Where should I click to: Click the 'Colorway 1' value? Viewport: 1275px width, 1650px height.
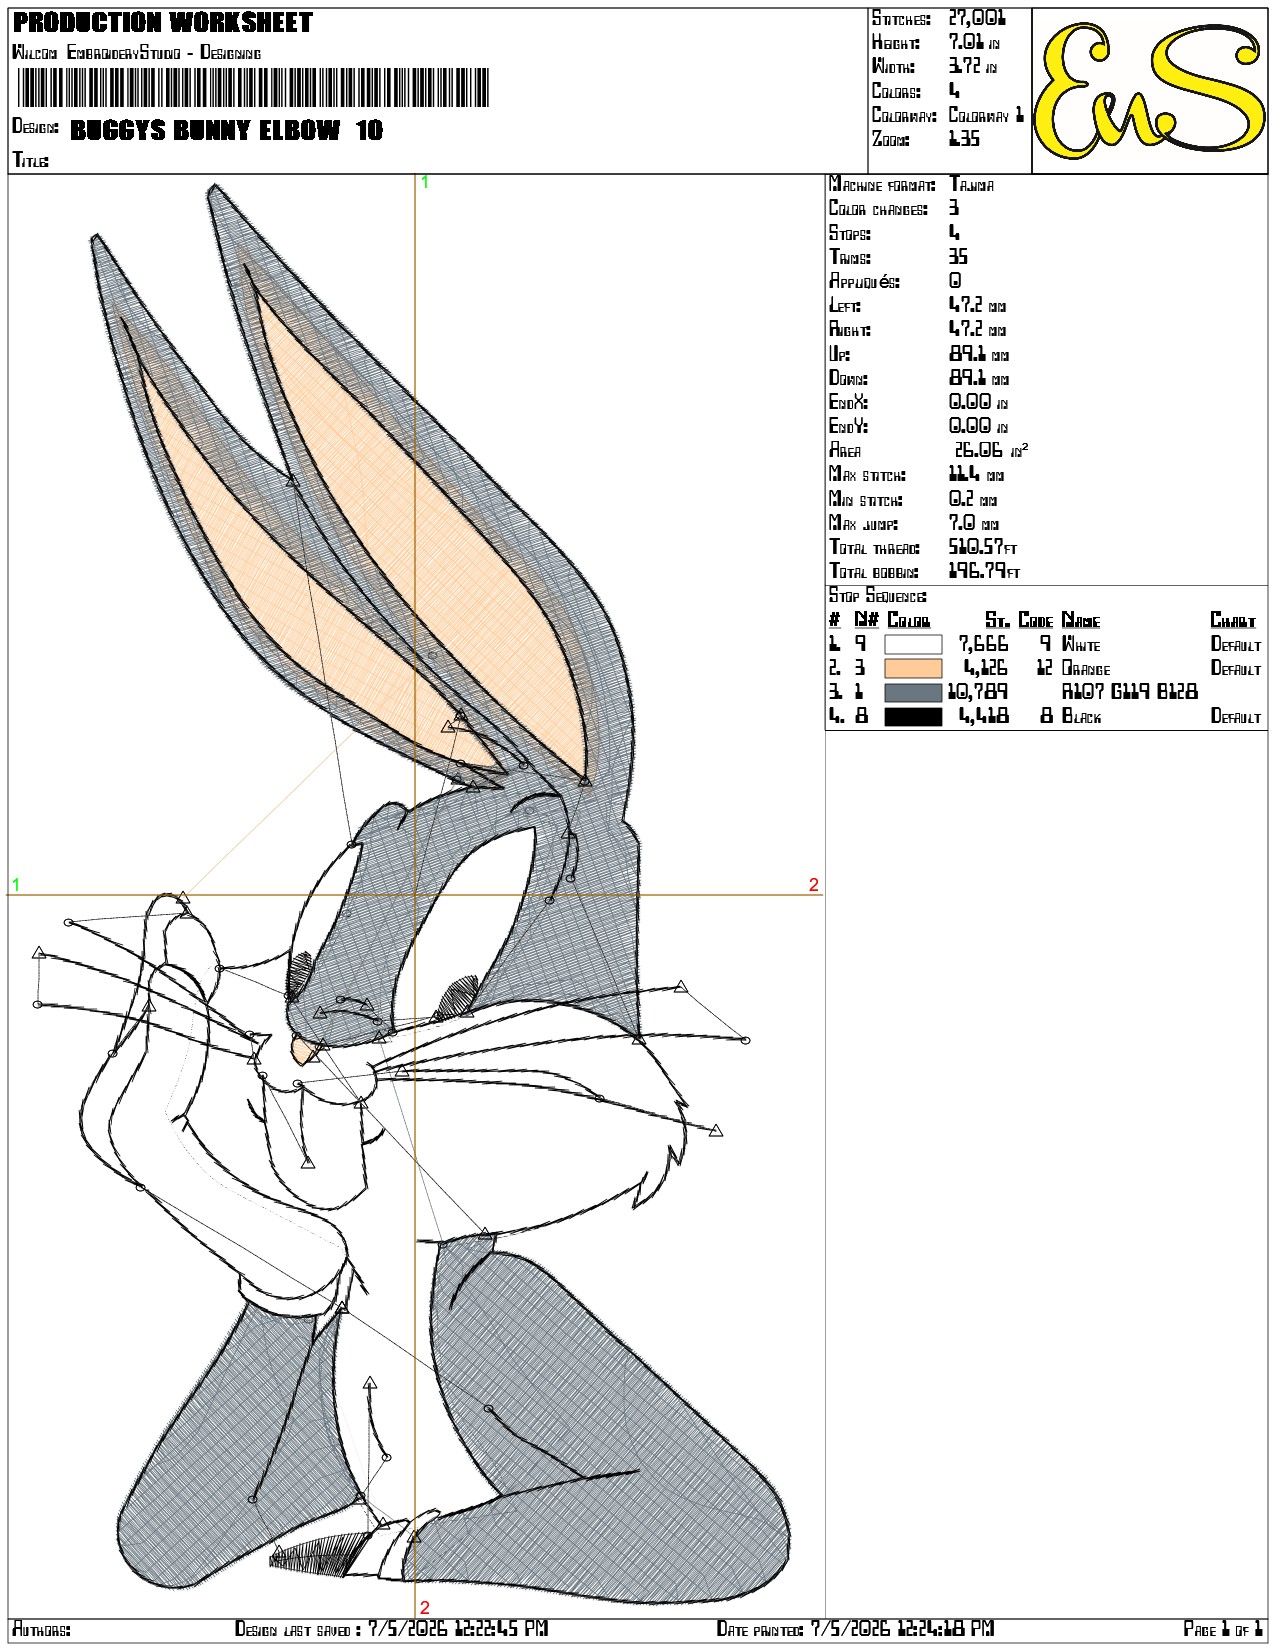986,115
